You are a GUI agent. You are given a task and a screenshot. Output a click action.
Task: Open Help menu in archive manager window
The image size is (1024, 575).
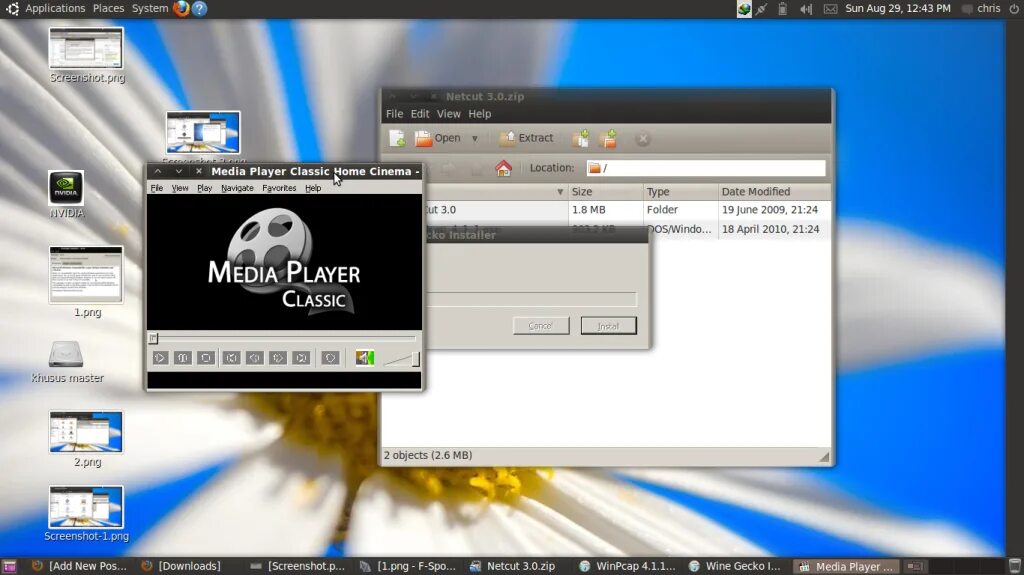479,114
